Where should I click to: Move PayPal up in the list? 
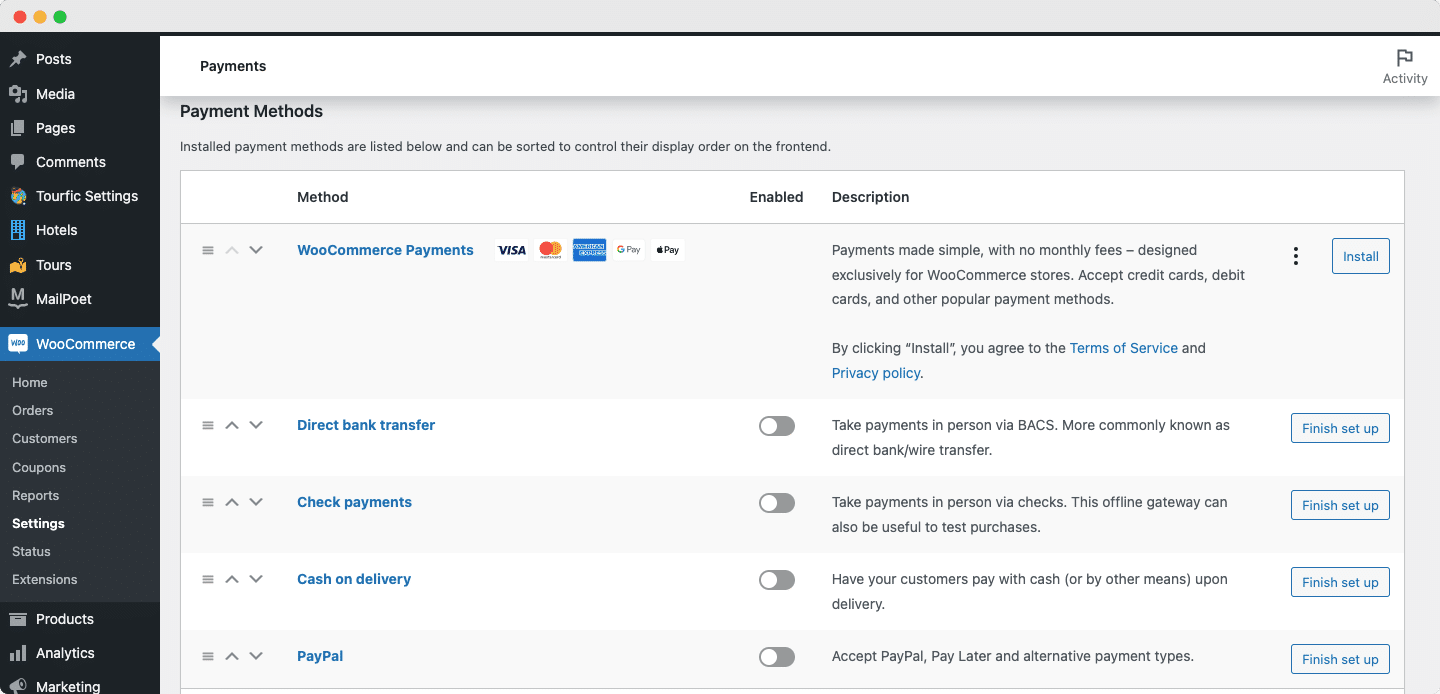tap(232, 656)
